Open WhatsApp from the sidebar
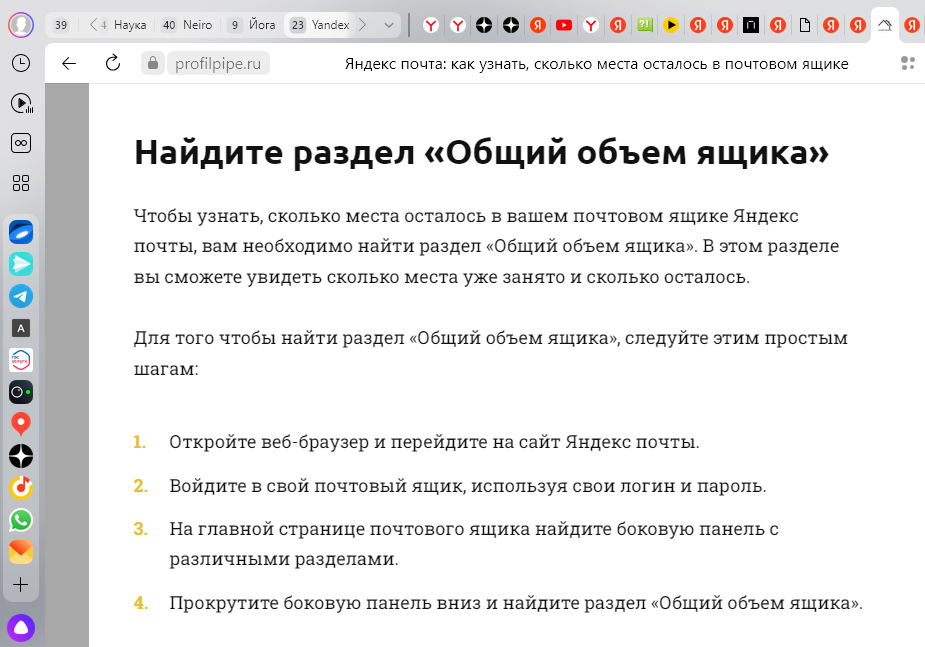This screenshot has width=925, height=647. 21,520
